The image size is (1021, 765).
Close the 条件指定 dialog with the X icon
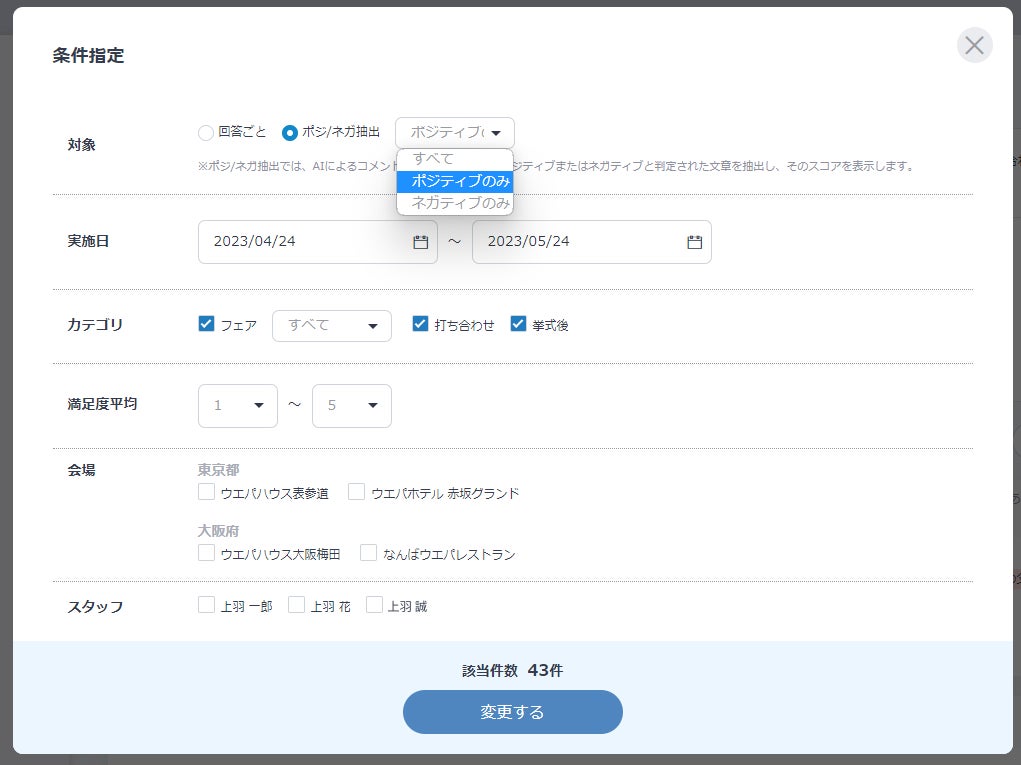(x=974, y=46)
